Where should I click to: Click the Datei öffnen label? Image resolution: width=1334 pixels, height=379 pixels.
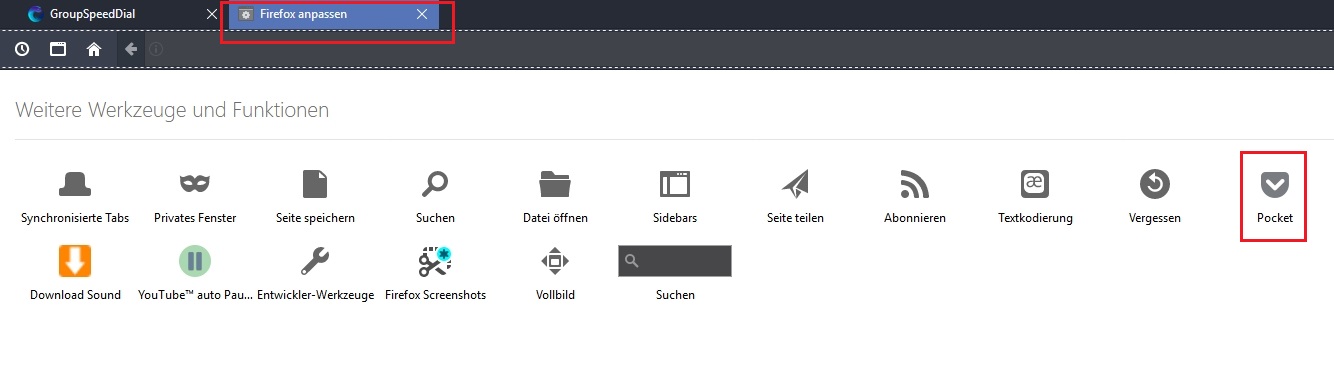pos(555,218)
